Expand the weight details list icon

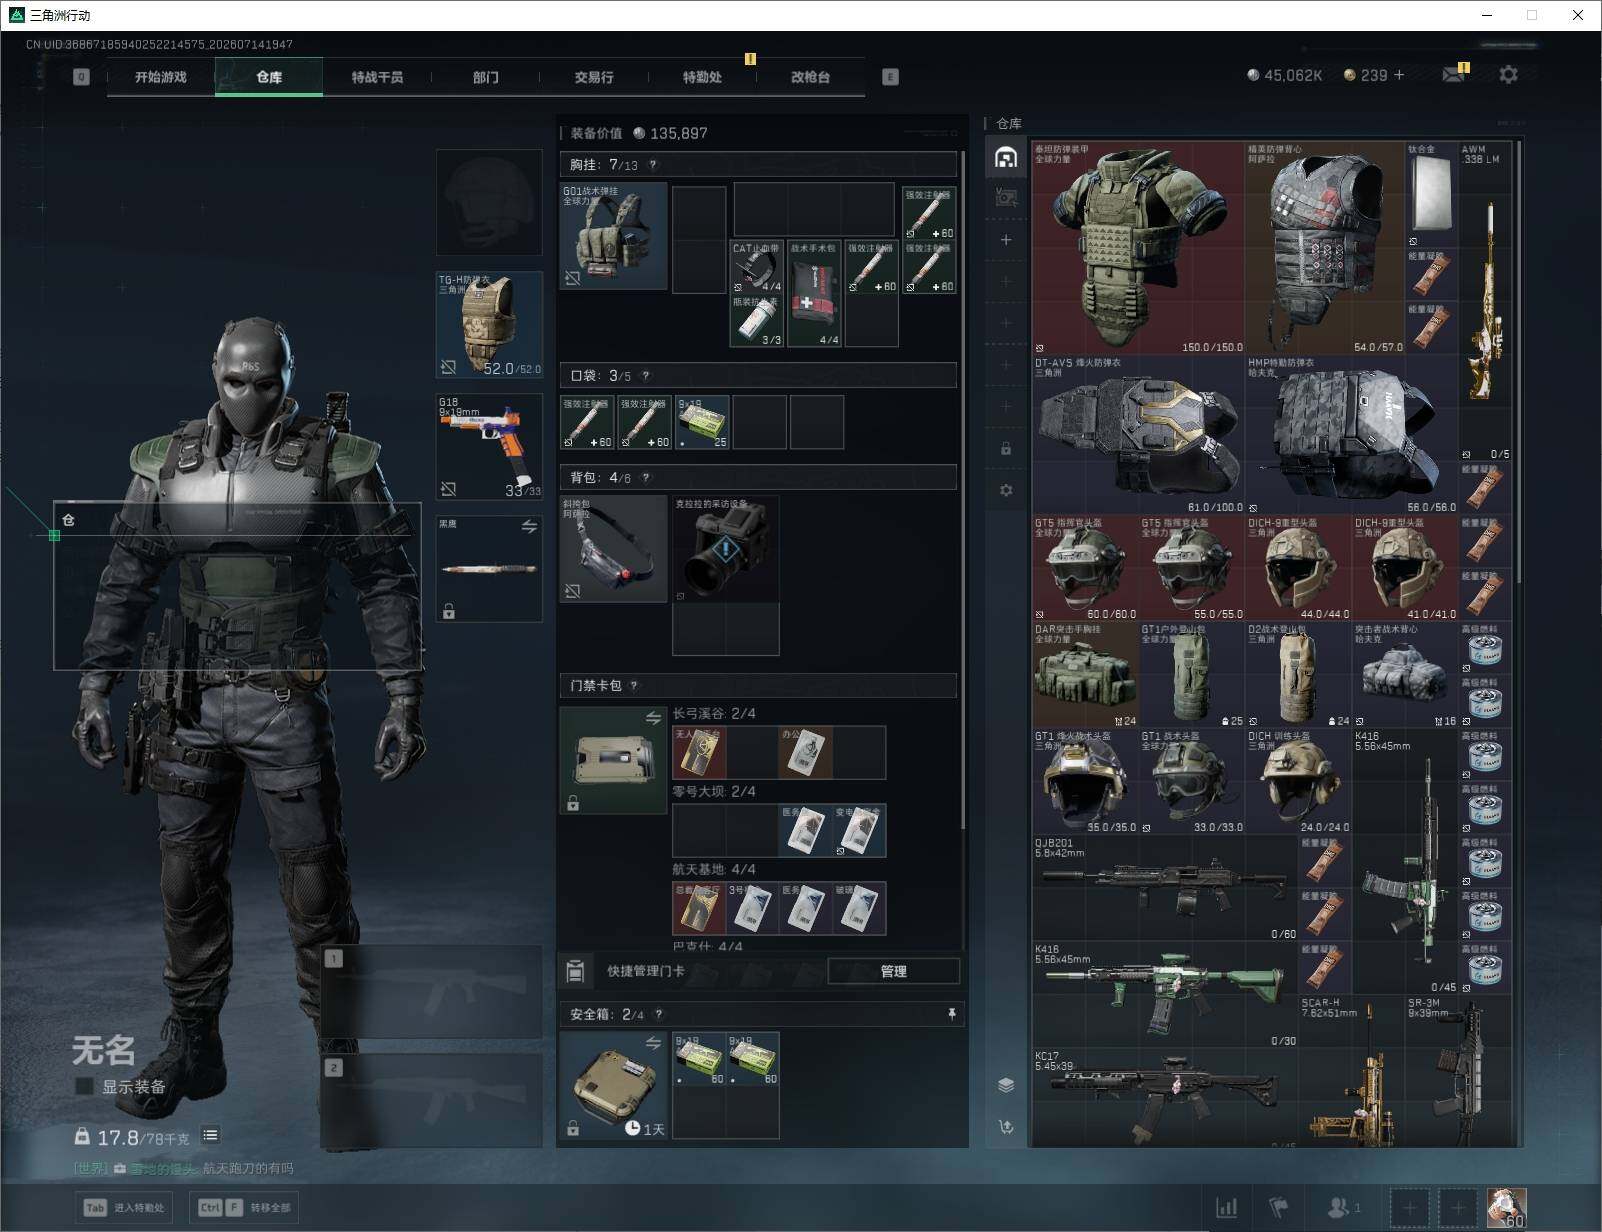coord(210,1135)
